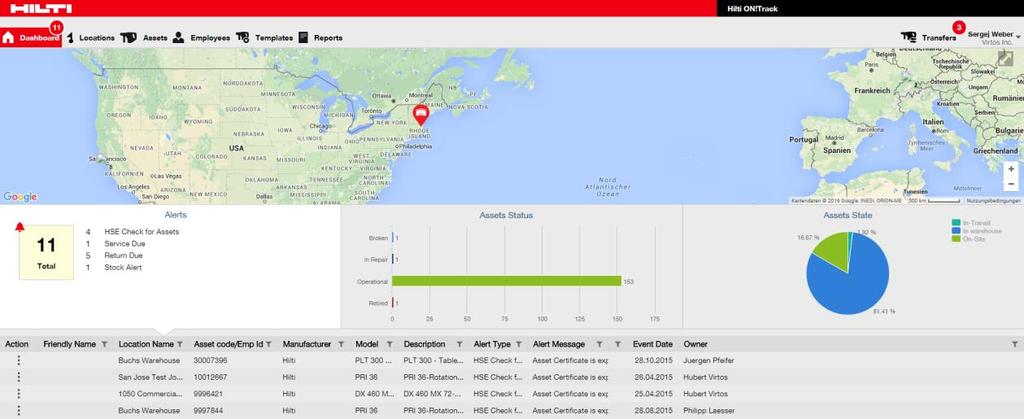Open the Transfers menu

[939, 38]
